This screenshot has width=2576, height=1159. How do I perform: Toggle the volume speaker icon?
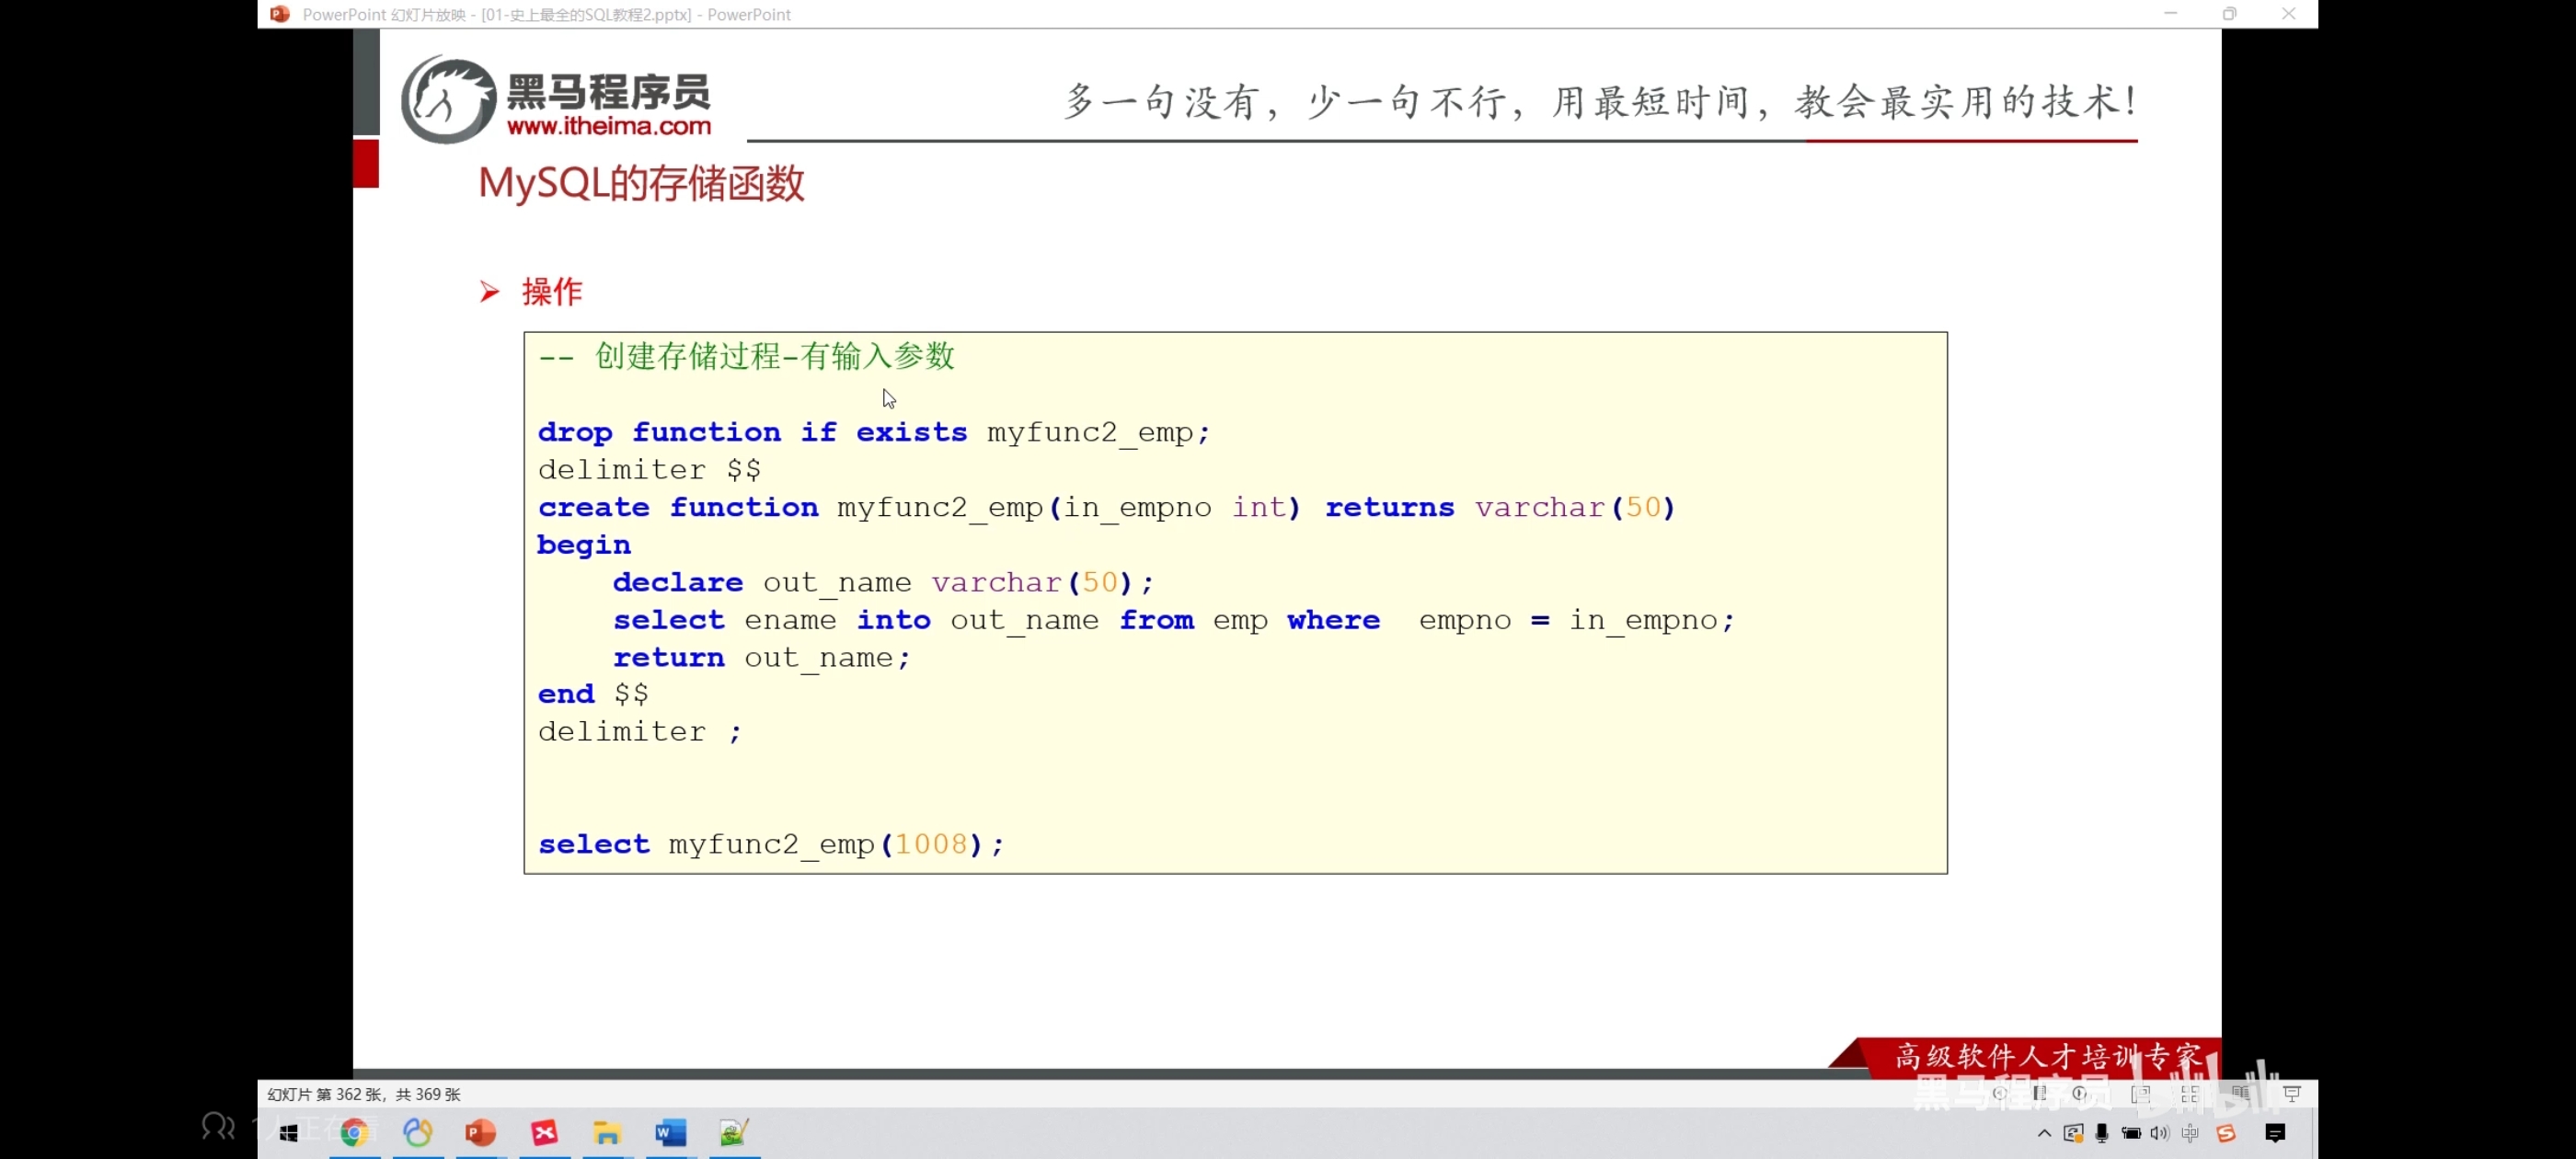click(x=2159, y=1133)
